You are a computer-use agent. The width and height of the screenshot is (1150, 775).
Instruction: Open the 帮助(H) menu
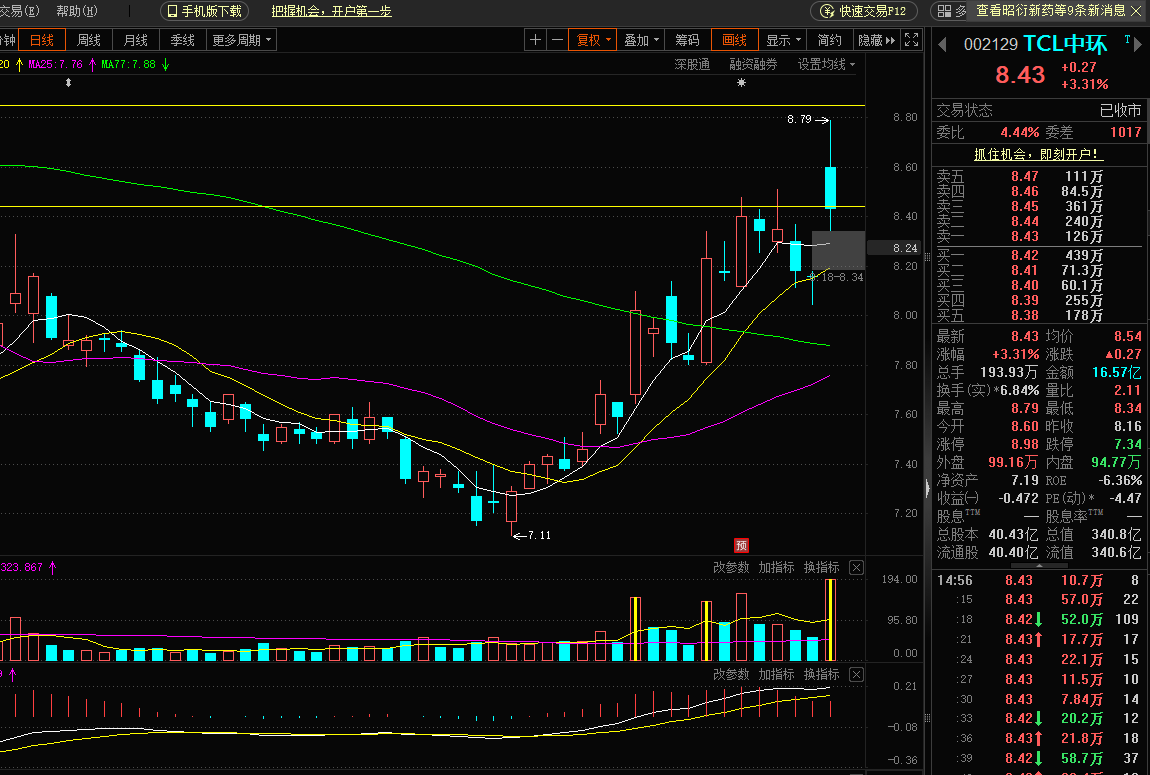coord(76,11)
